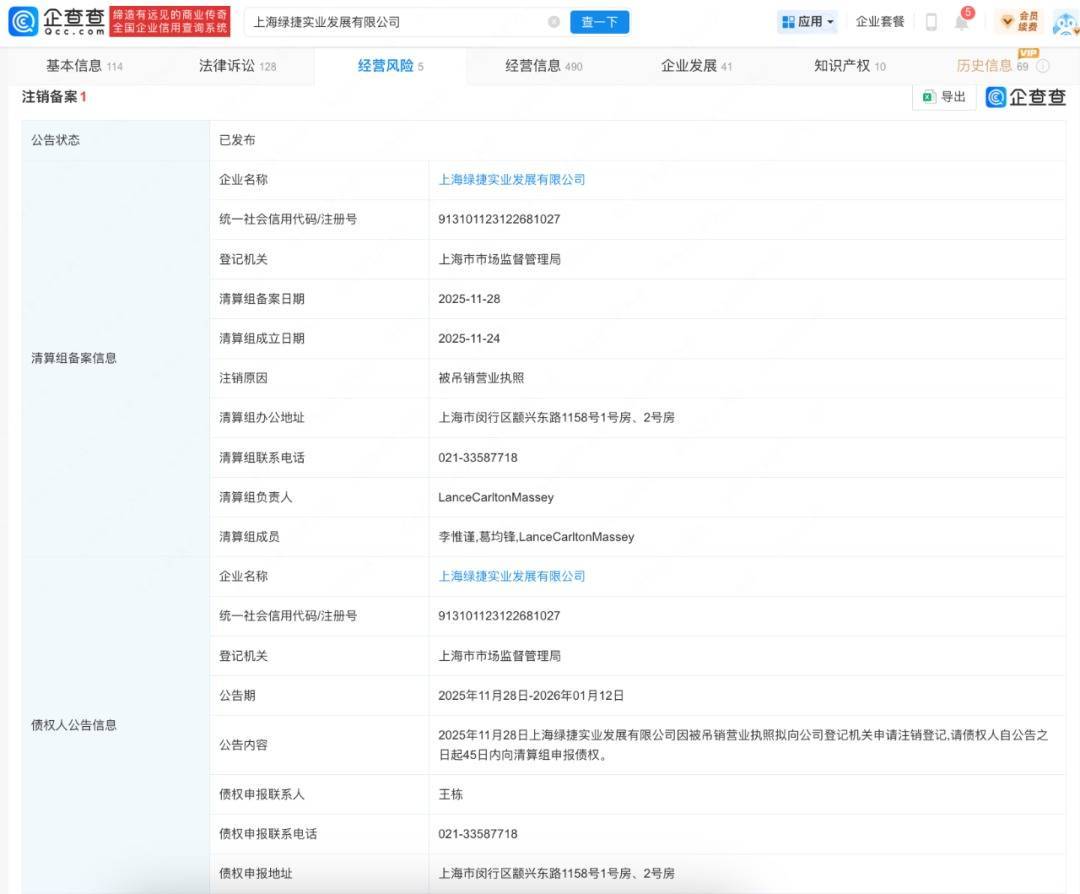Switch to the 经营信息 tab
Image resolution: width=1080 pixels, height=894 pixels.
pos(535,65)
